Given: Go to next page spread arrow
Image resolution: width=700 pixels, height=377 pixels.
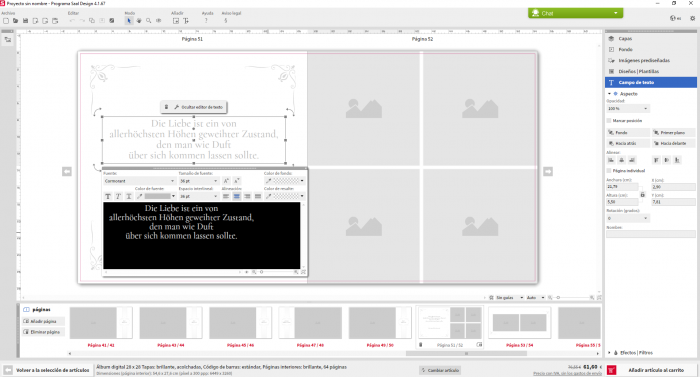Looking at the screenshot, I should coord(548,172).
